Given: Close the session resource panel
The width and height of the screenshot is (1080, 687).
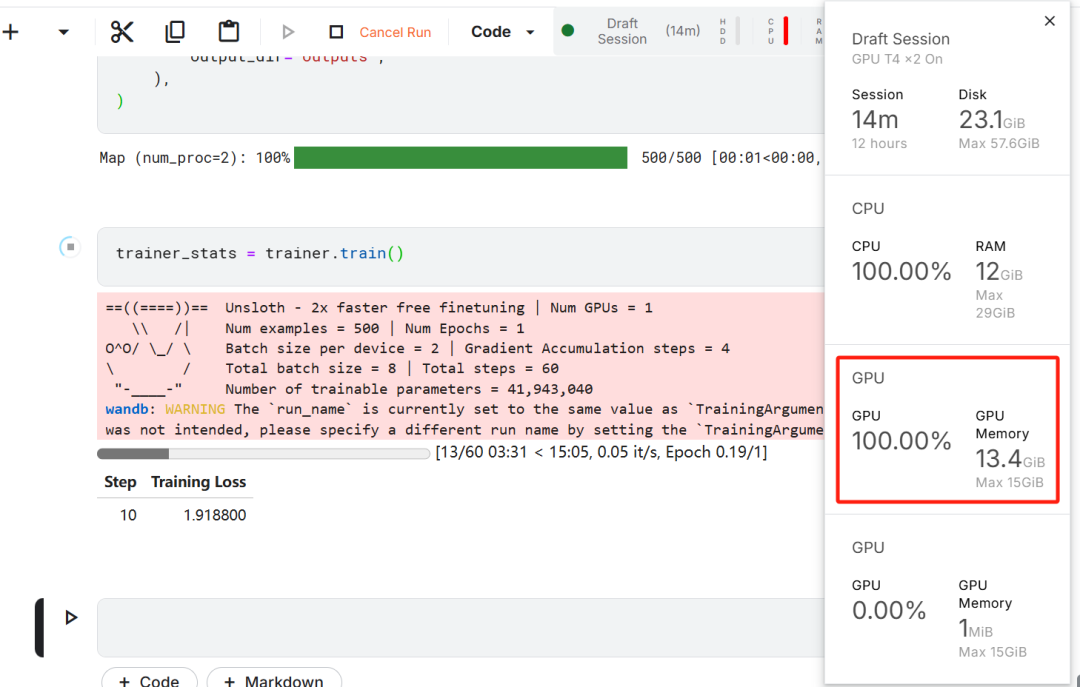Looking at the screenshot, I should [x=1049, y=21].
